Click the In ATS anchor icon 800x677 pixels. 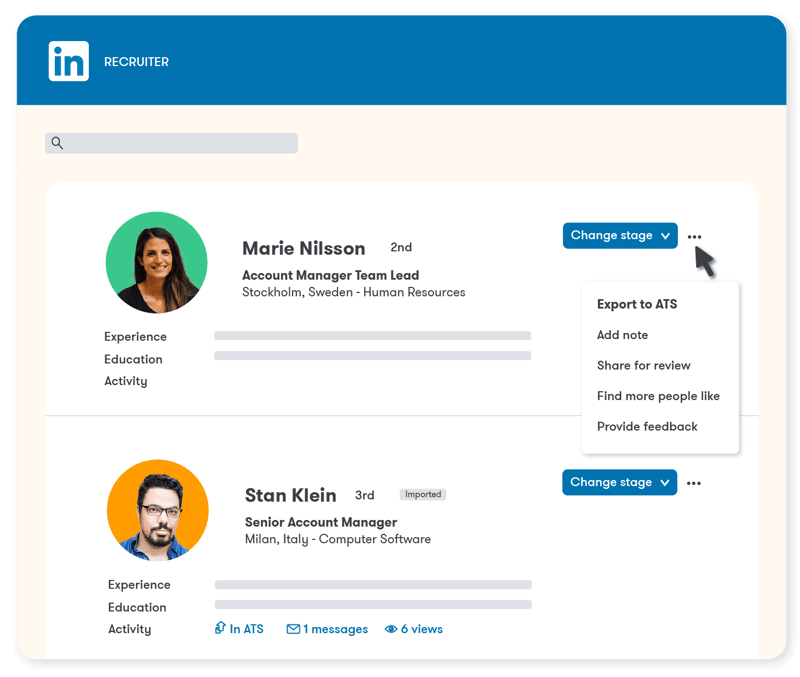[x=219, y=629]
